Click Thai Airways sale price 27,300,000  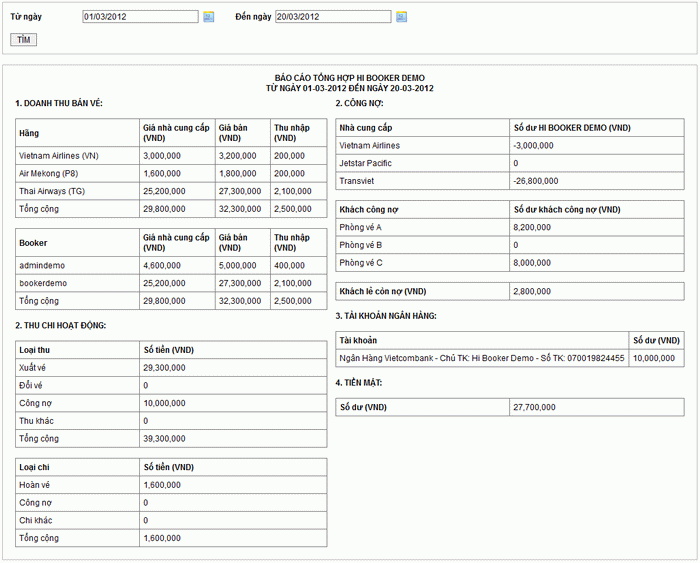(x=240, y=191)
